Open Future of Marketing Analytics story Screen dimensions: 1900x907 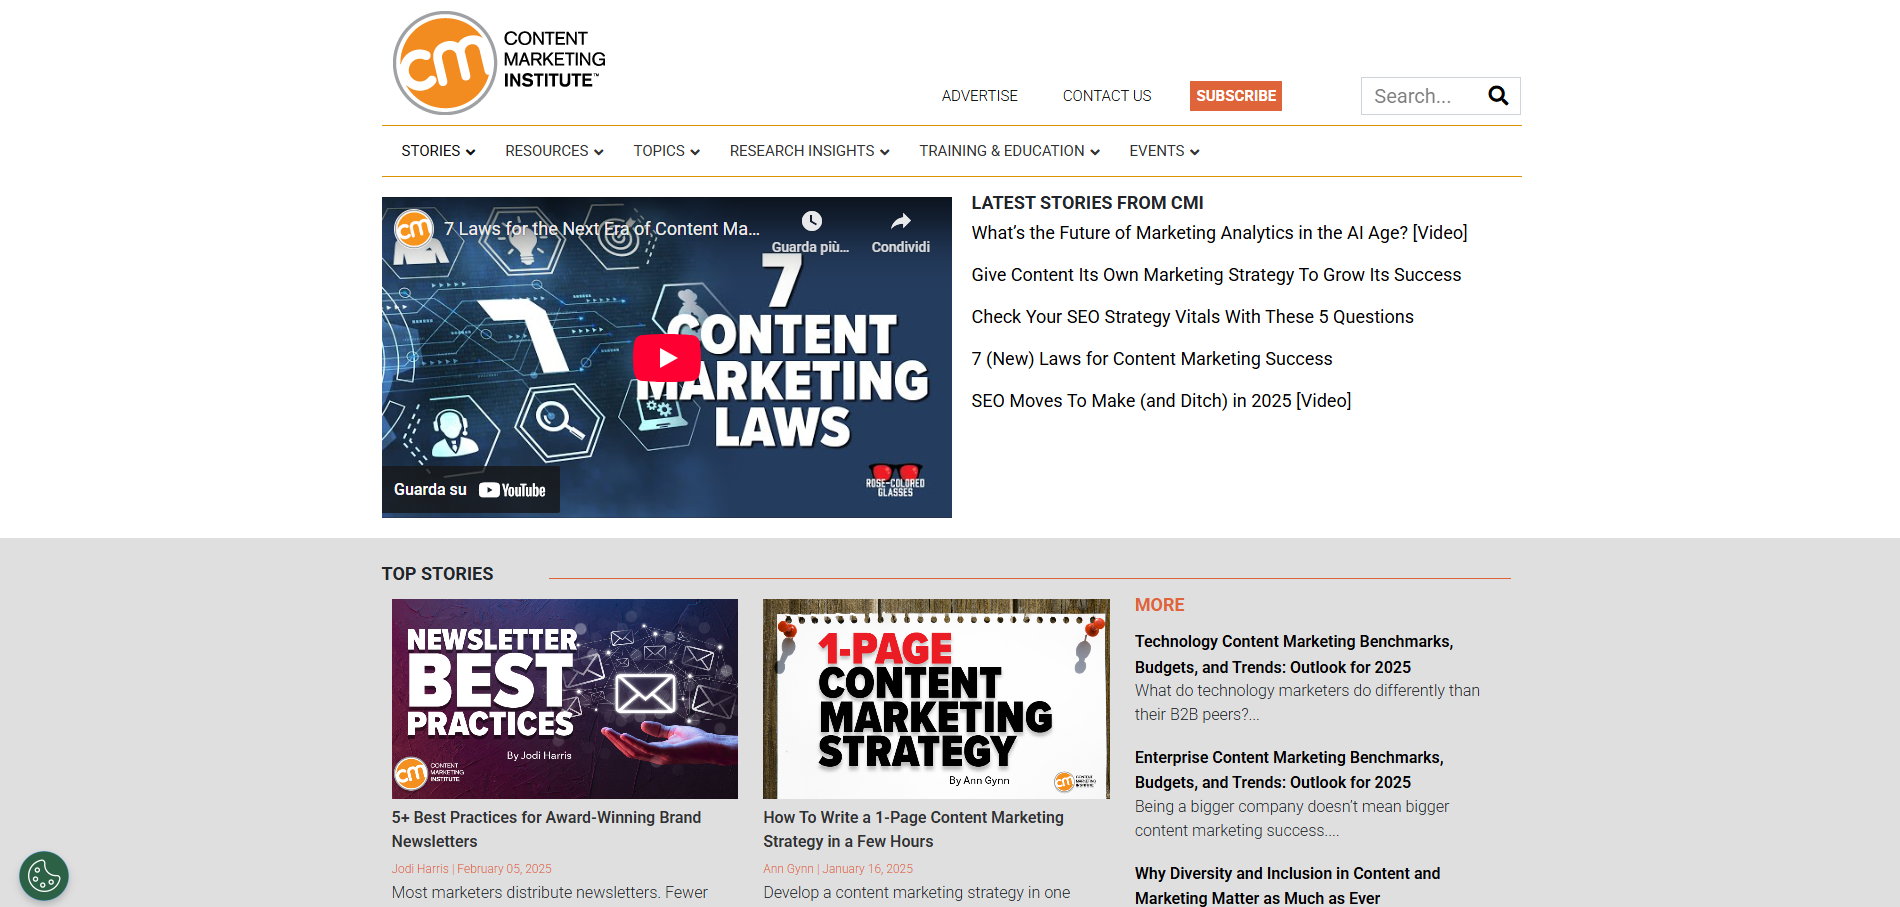click(1219, 233)
